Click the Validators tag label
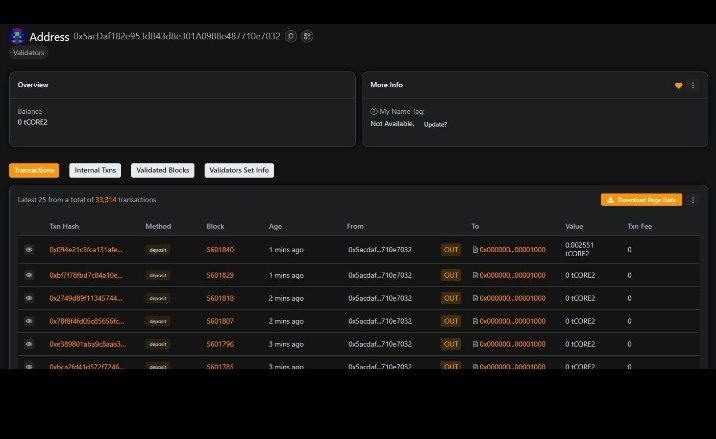This screenshot has height=439, width=716. coord(28,53)
